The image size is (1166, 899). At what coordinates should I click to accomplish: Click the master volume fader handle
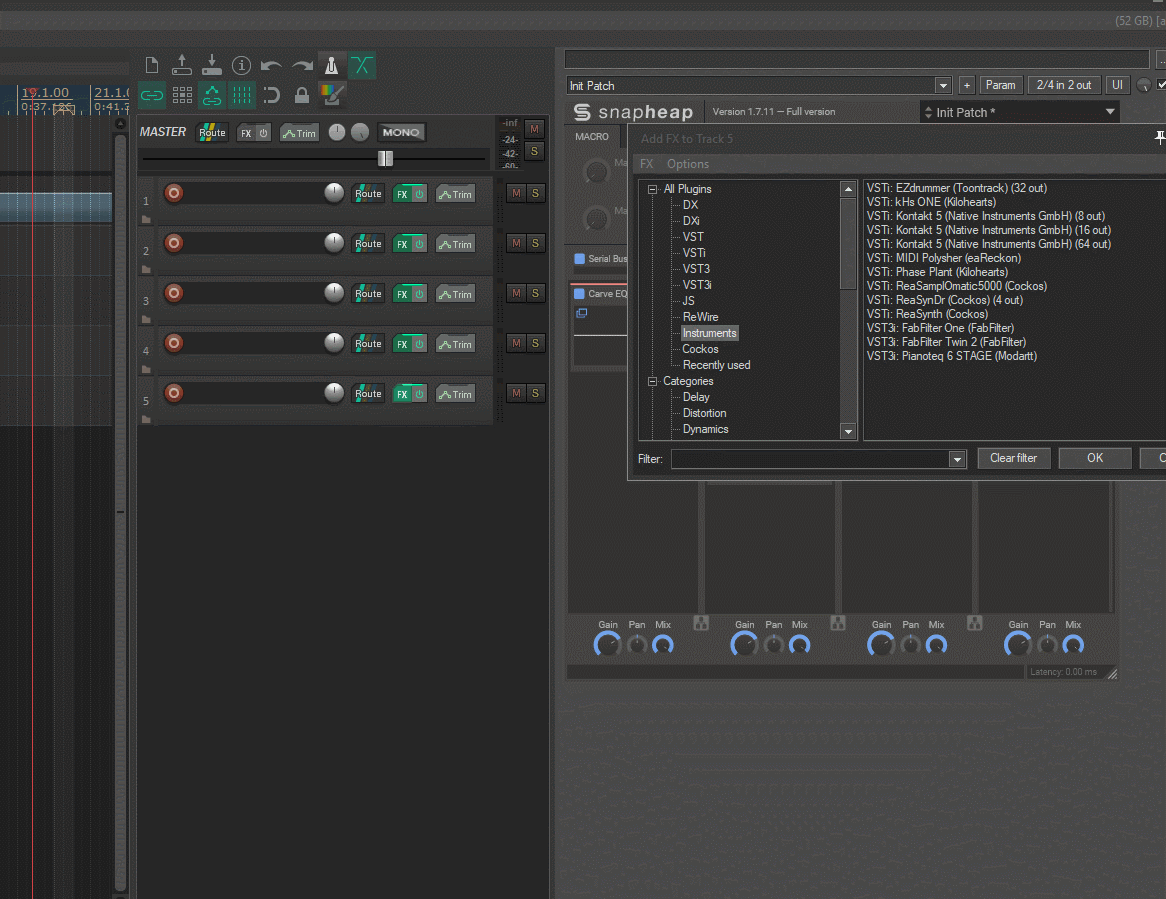tap(385, 158)
